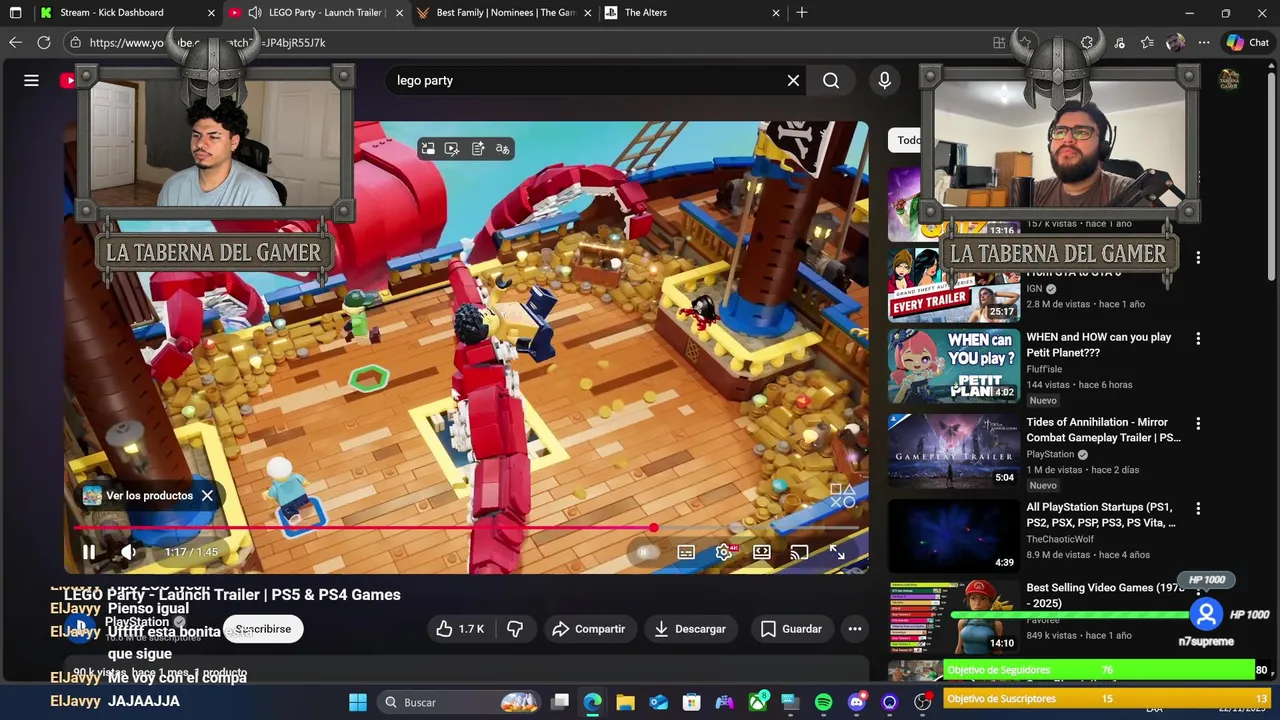Switch to theater mode view
This screenshot has width=1280, height=720.
(762, 552)
